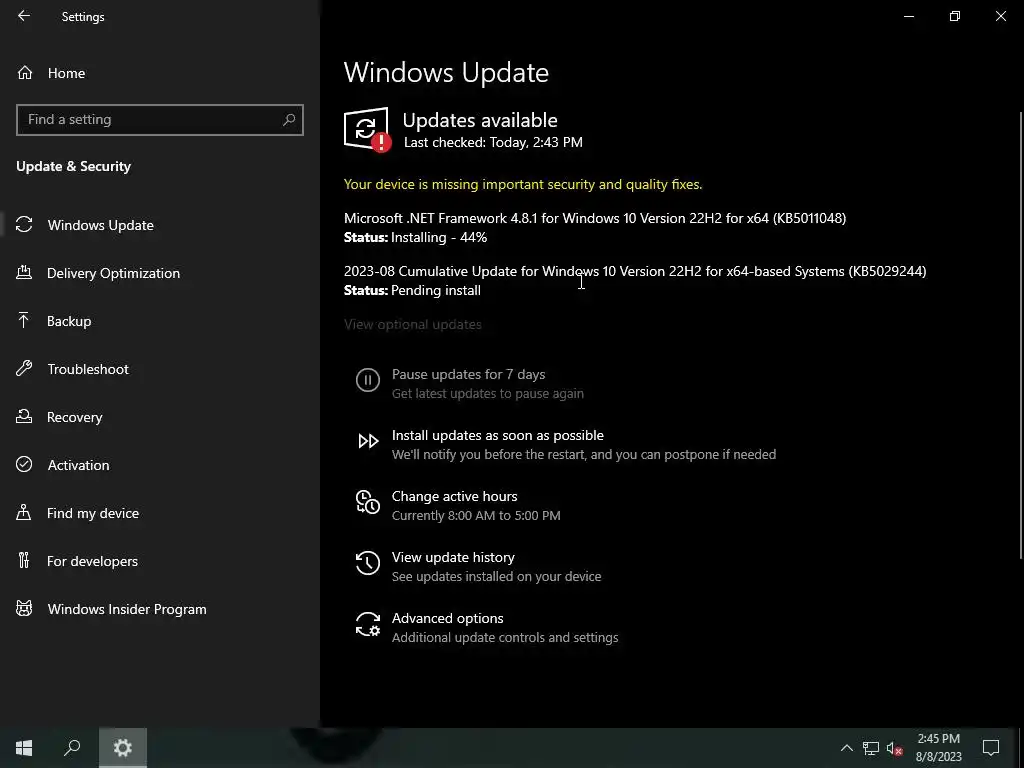The width and height of the screenshot is (1024, 768).
Task: Go back with the Settings back arrow
Action: point(24,16)
